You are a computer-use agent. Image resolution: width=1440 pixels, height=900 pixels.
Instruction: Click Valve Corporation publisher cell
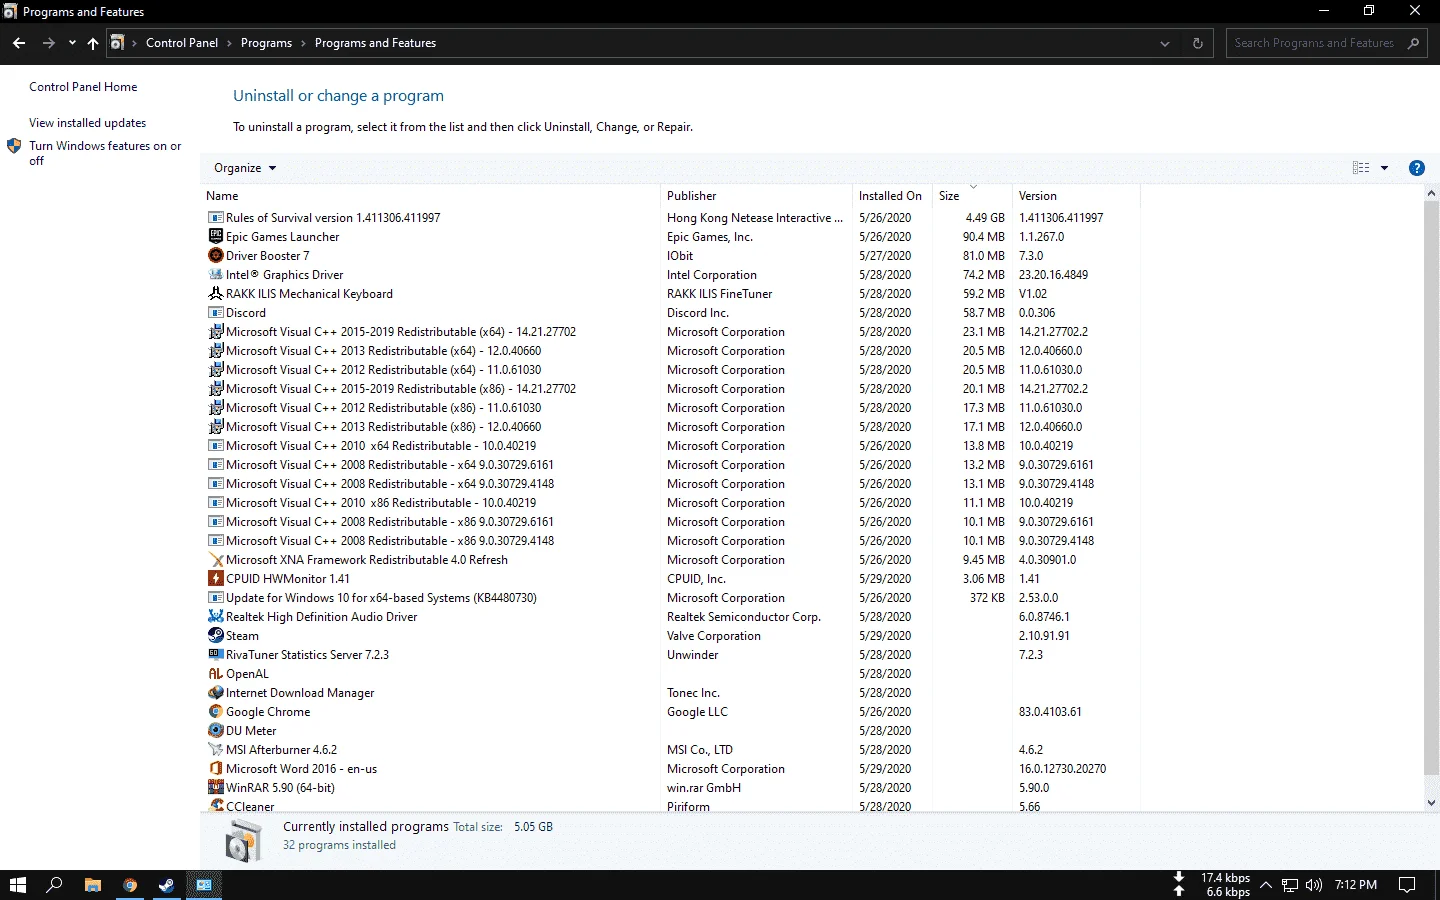pyautogui.click(x=714, y=635)
